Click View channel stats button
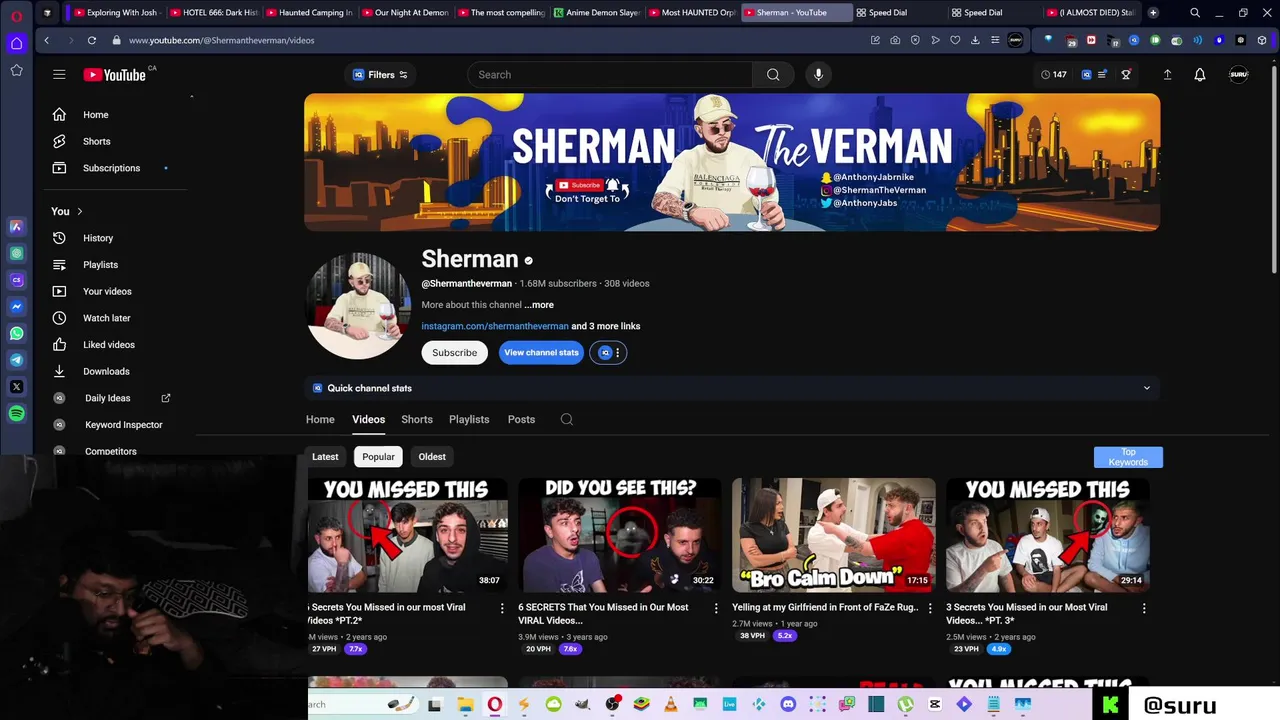 (x=541, y=352)
